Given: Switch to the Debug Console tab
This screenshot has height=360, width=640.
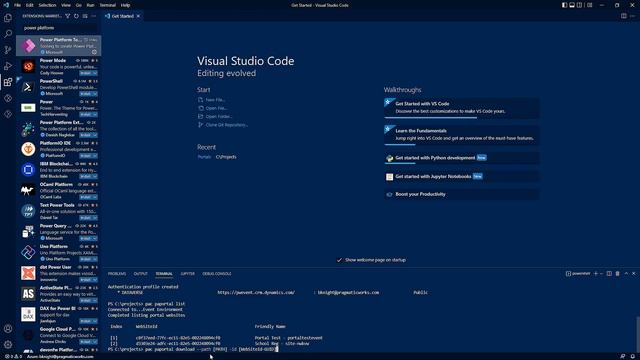Looking at the screenshot, I should click(217, 273).
